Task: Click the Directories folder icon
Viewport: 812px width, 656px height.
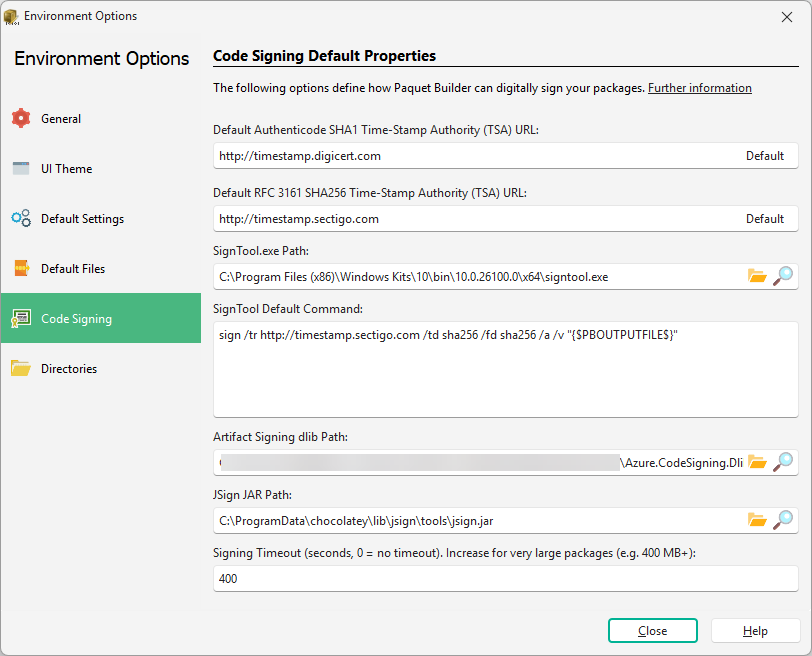Action: (21, 368)
